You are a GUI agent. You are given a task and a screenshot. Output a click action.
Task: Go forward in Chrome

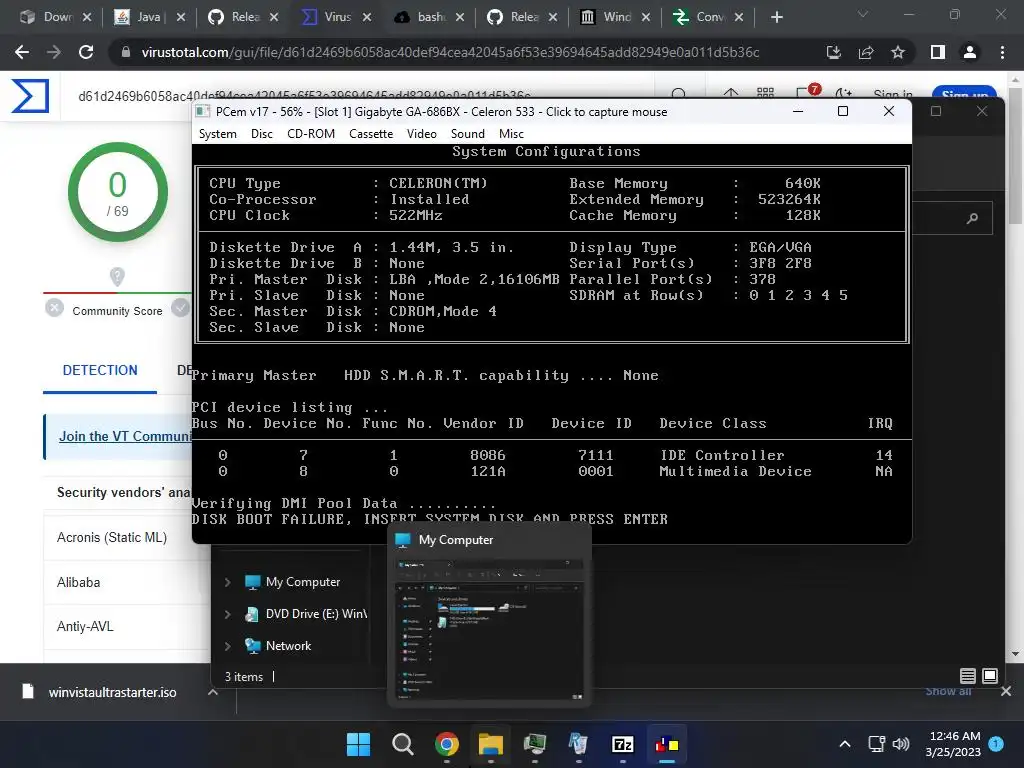pos(54,52)
